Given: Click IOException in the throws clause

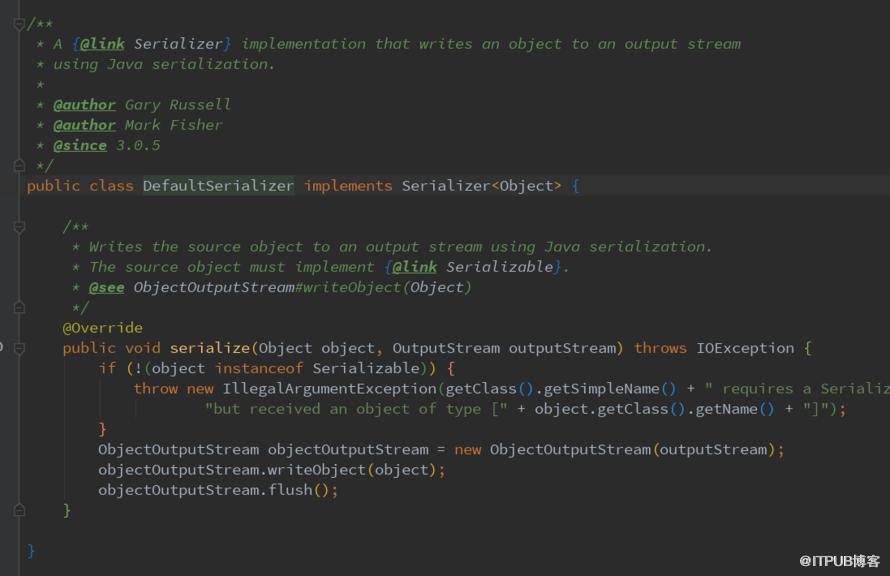Looking at the screenshot, I should 745,348.
